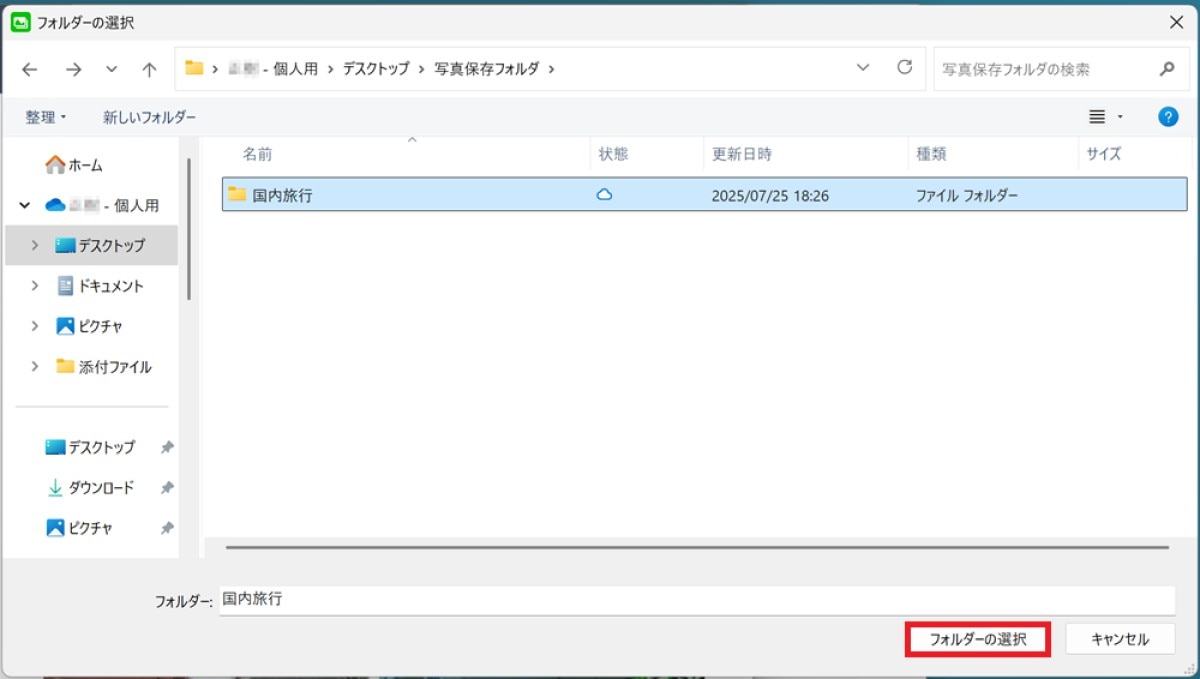Expand the ドキュメント tree node
Image resolution: width=1200 pixels, height=679 pixels.
tap(35, 286)
